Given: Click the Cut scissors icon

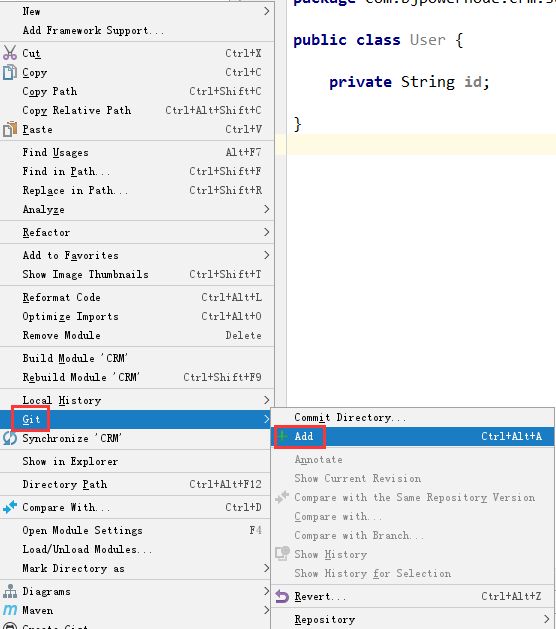Looking at the screenshot, I should point(10,53).
